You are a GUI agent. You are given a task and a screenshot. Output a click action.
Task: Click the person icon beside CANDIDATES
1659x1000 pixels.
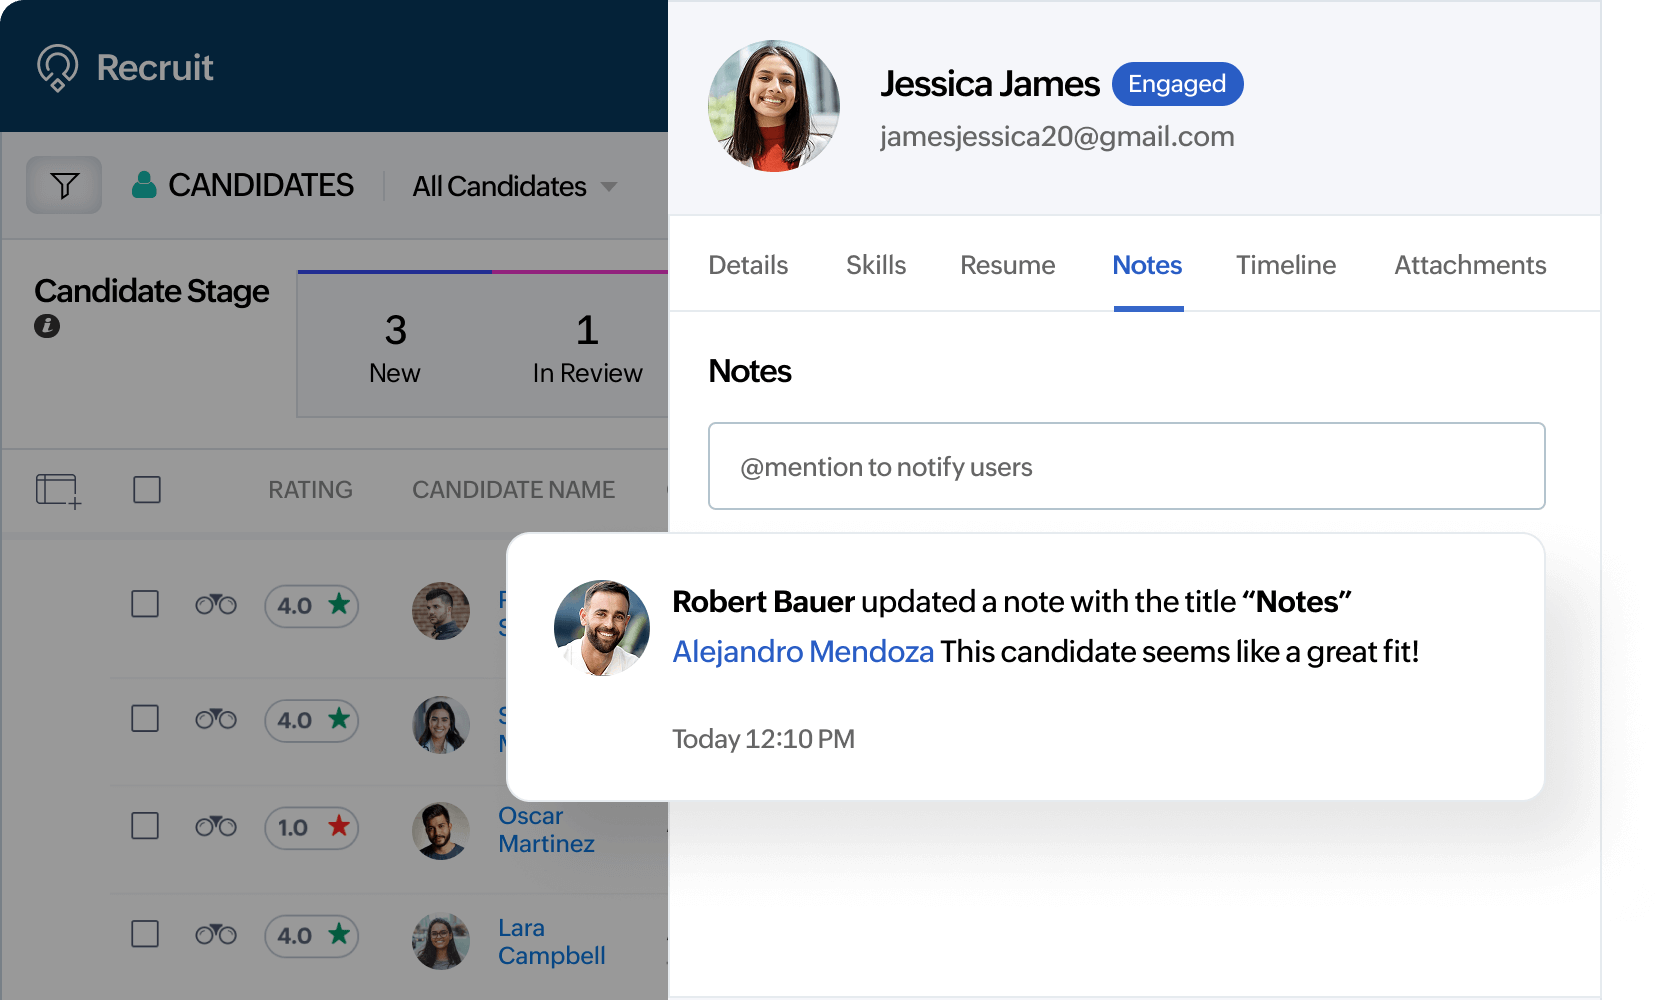(144, 182)
